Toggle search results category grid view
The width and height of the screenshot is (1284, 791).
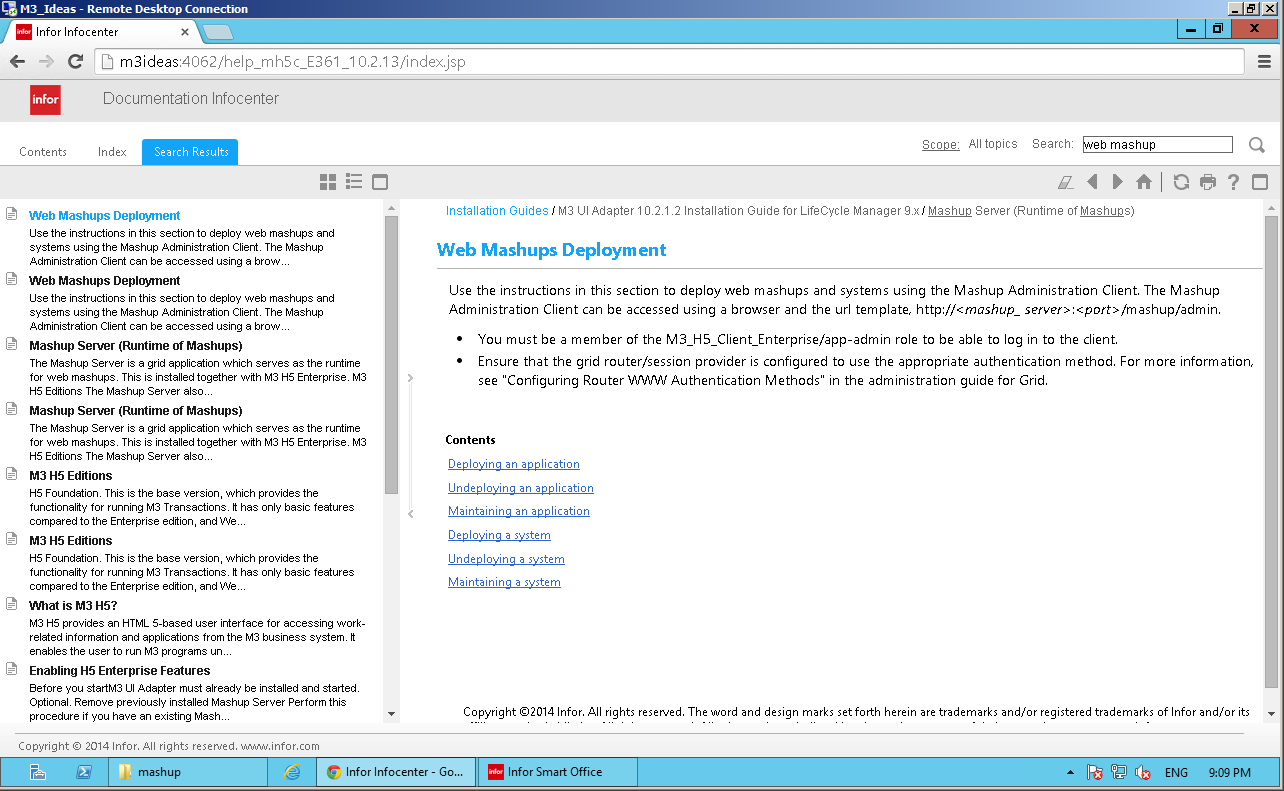click(328, 181)
